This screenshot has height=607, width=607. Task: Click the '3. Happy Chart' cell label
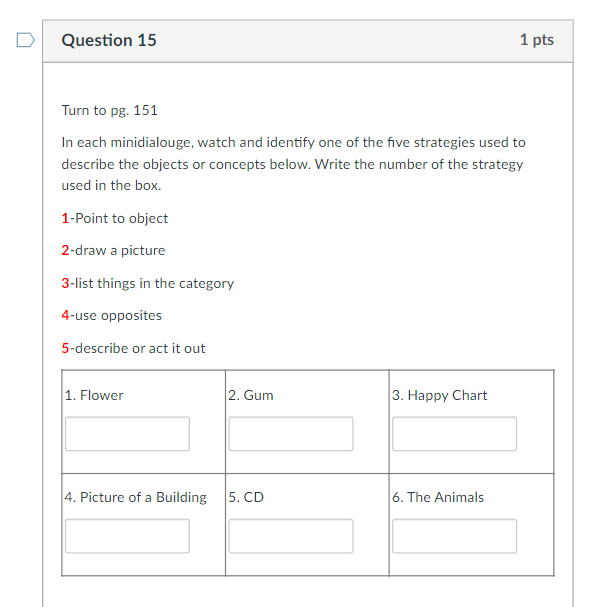click(x=439, y=395)
